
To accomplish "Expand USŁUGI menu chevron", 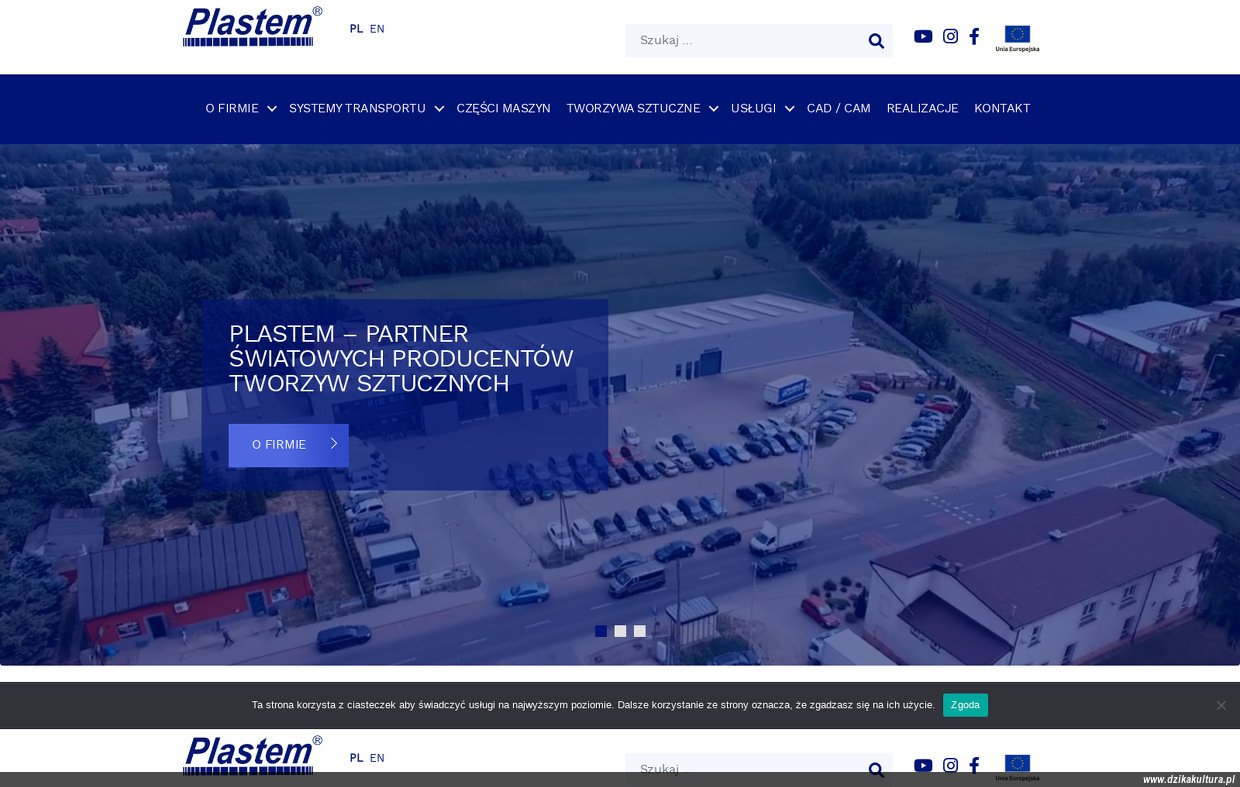I will click(x=789, y=109).
